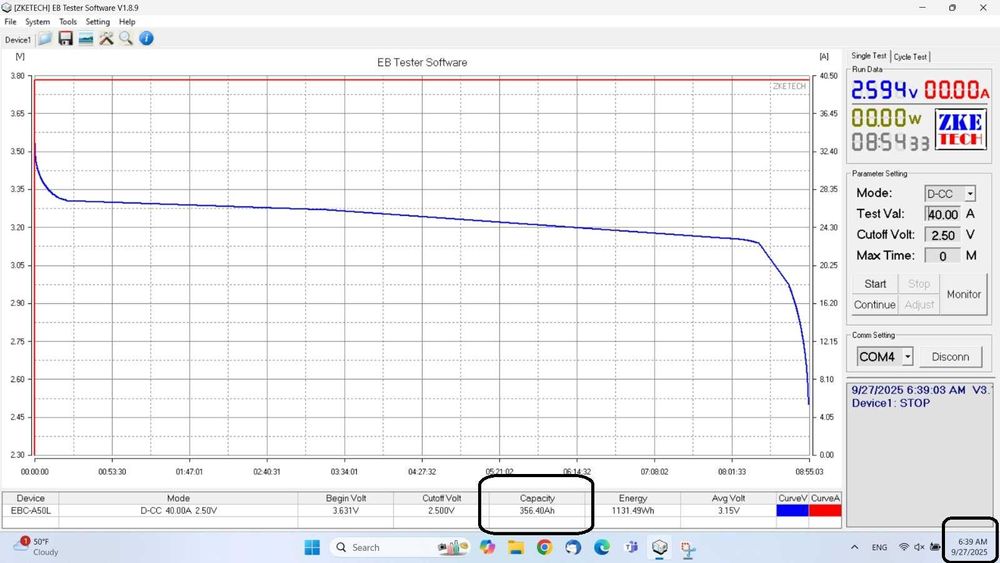Viewport: 1000px width, 563px height.
Task: Open Microsoft Teams from the taskbar
Action: tap(631, 547)
